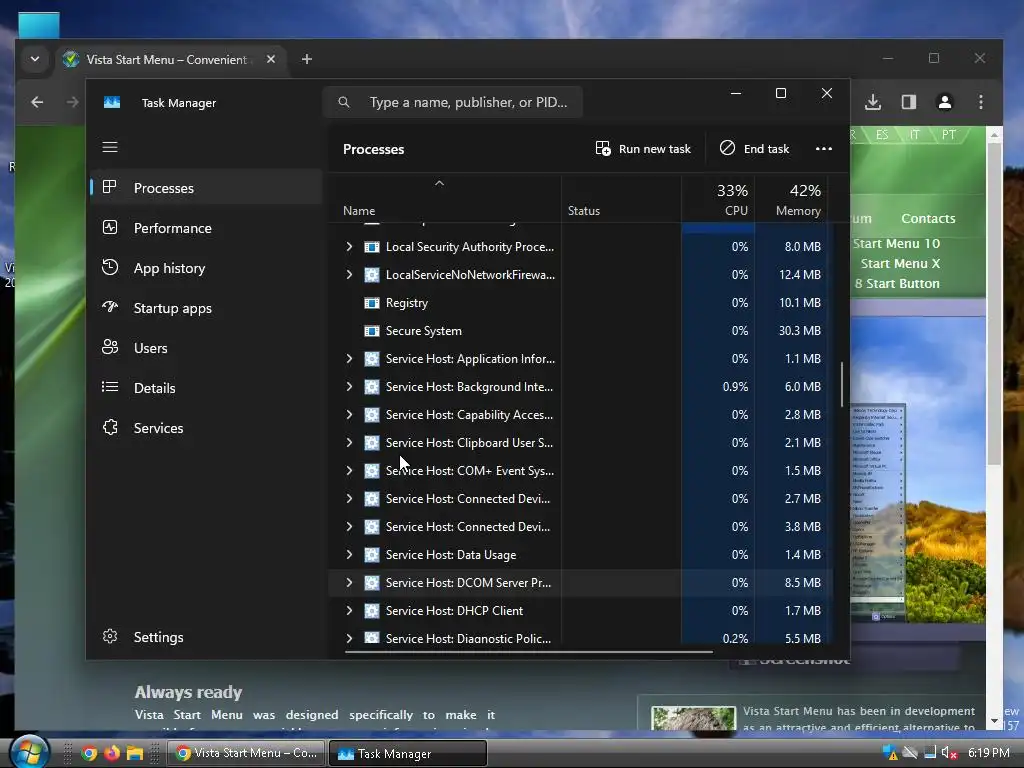Open the Start Menu 10 link

click(x=896, y=244)
